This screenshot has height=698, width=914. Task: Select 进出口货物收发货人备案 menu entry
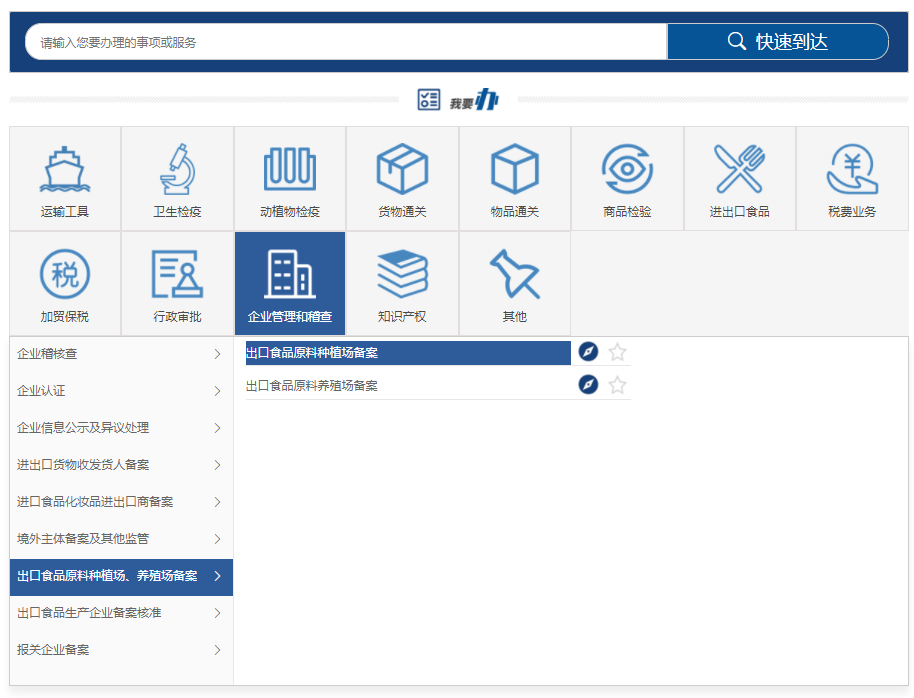coord(120,465)
